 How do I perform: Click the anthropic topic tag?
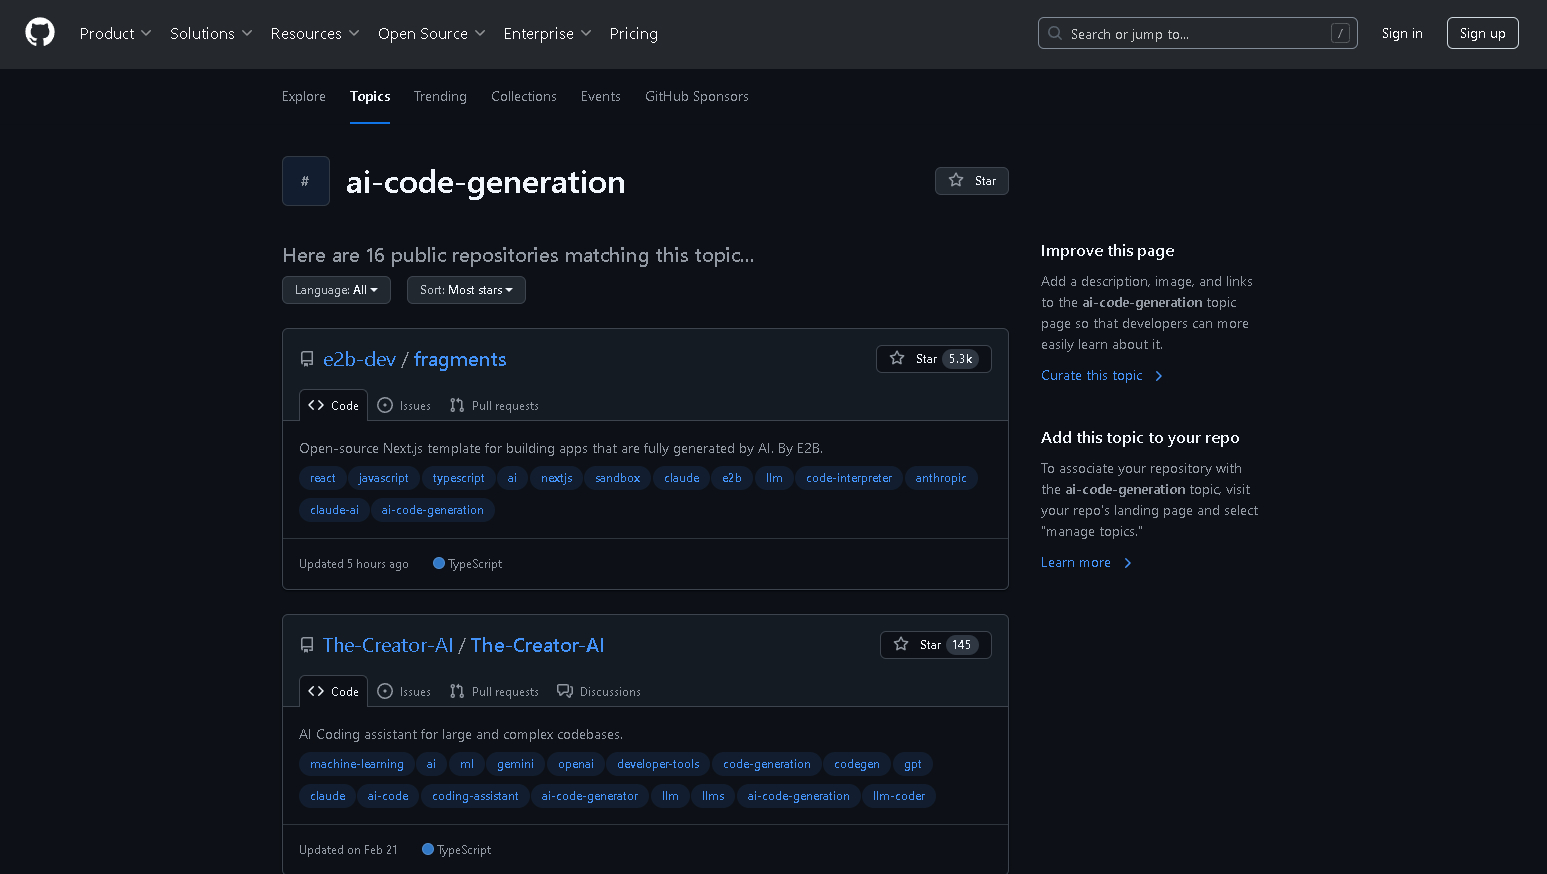click(940, 478)
